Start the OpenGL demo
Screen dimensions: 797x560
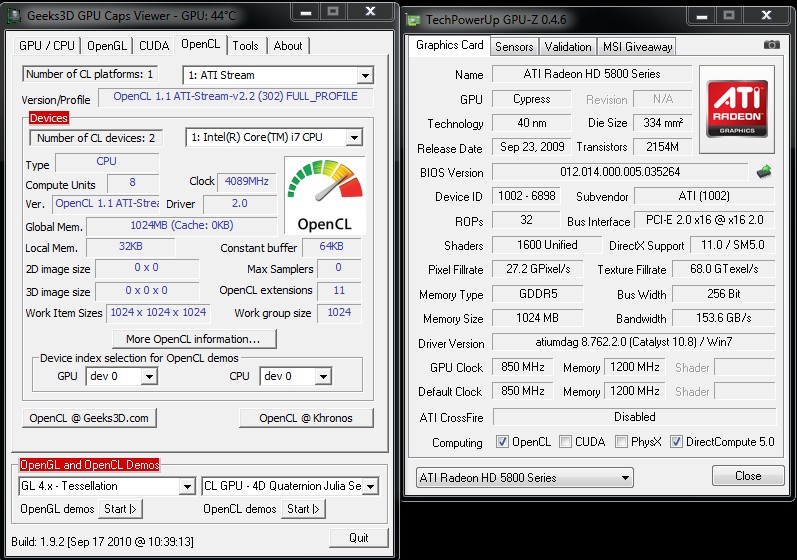120,509
